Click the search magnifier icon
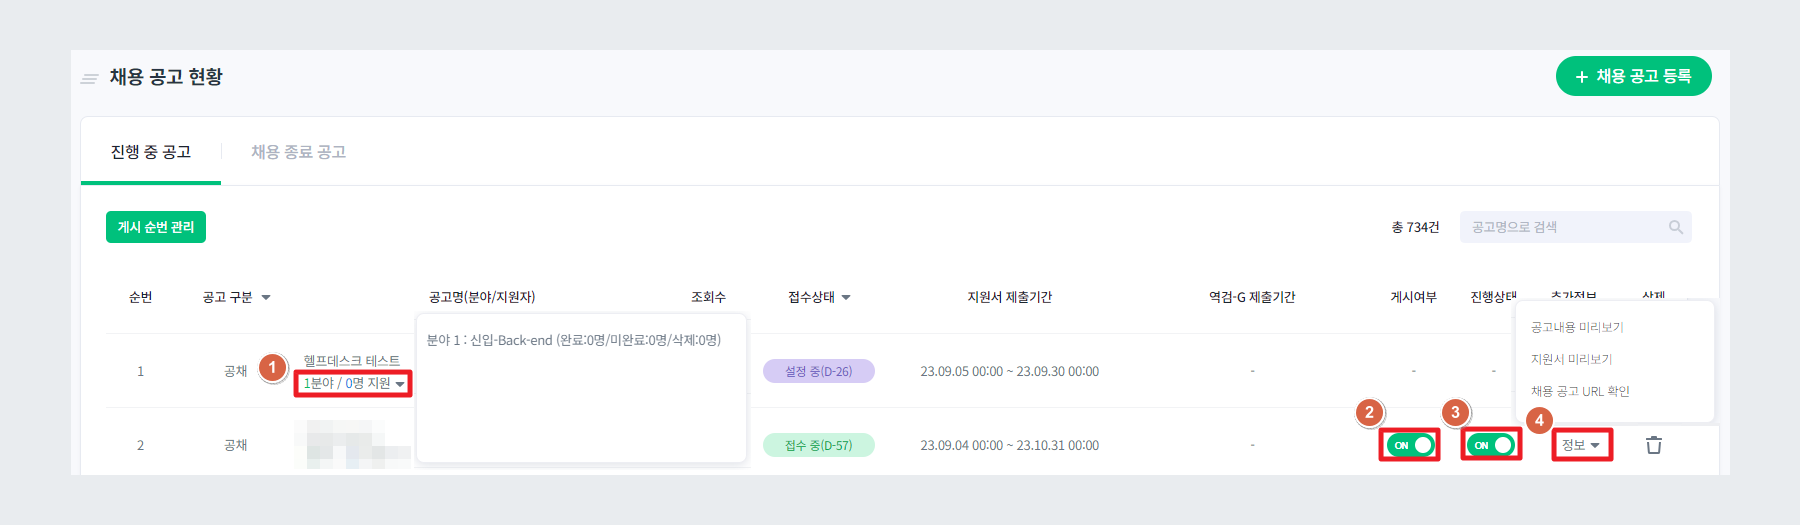Viewport: 1800px width, 525px height. coord(1676,227)
